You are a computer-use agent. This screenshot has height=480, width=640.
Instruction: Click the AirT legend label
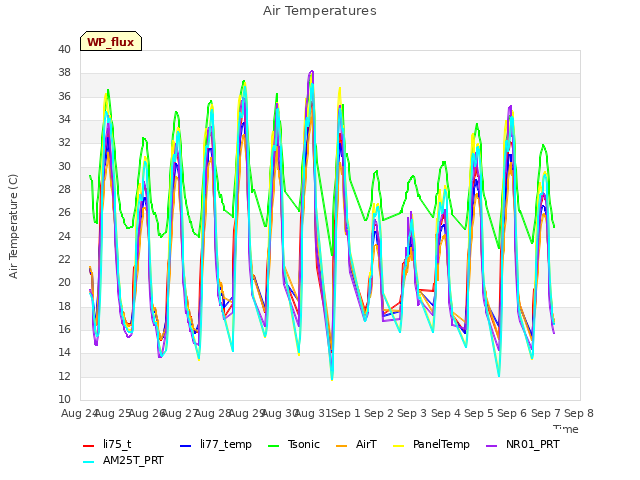click(366, 444)
